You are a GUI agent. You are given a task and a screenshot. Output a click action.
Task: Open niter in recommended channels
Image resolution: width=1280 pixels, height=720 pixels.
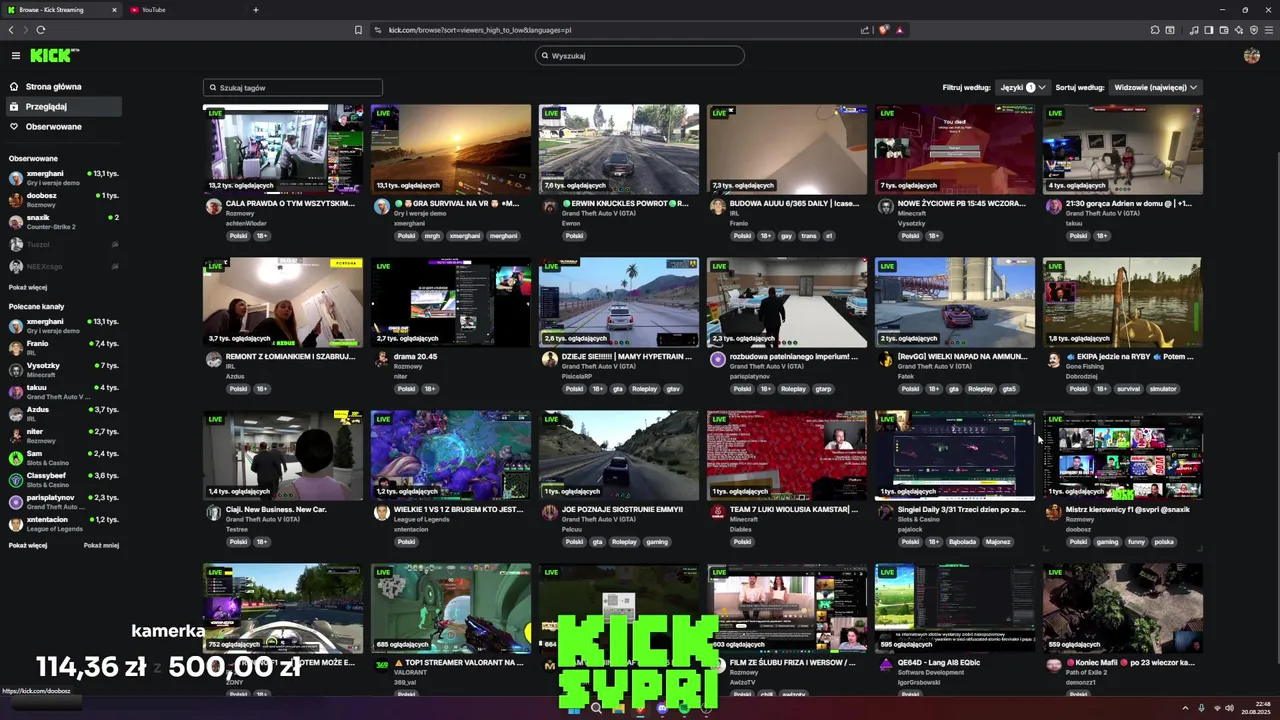tap(64, 436)
